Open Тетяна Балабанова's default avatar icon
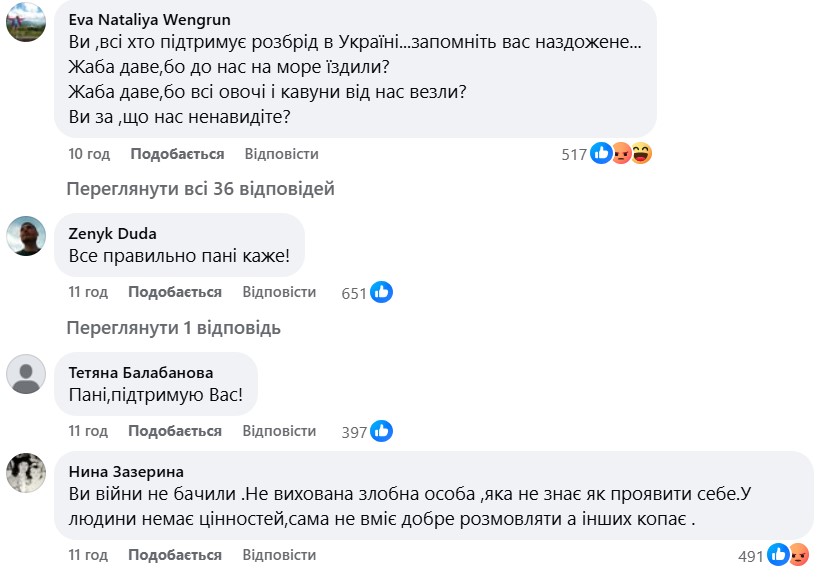 tap(26, 374)
